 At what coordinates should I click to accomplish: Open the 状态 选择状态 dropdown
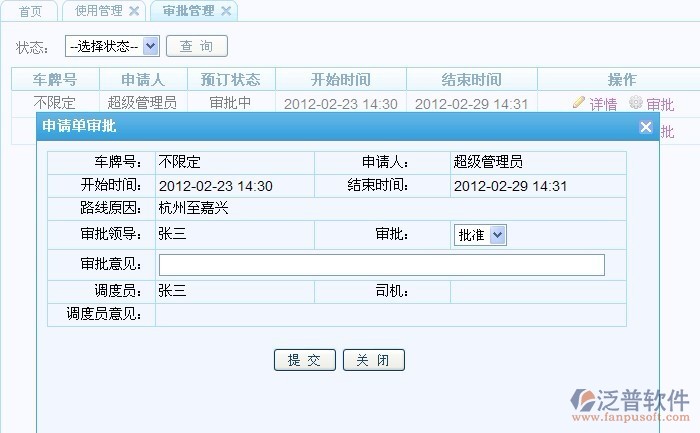point(112,46)
